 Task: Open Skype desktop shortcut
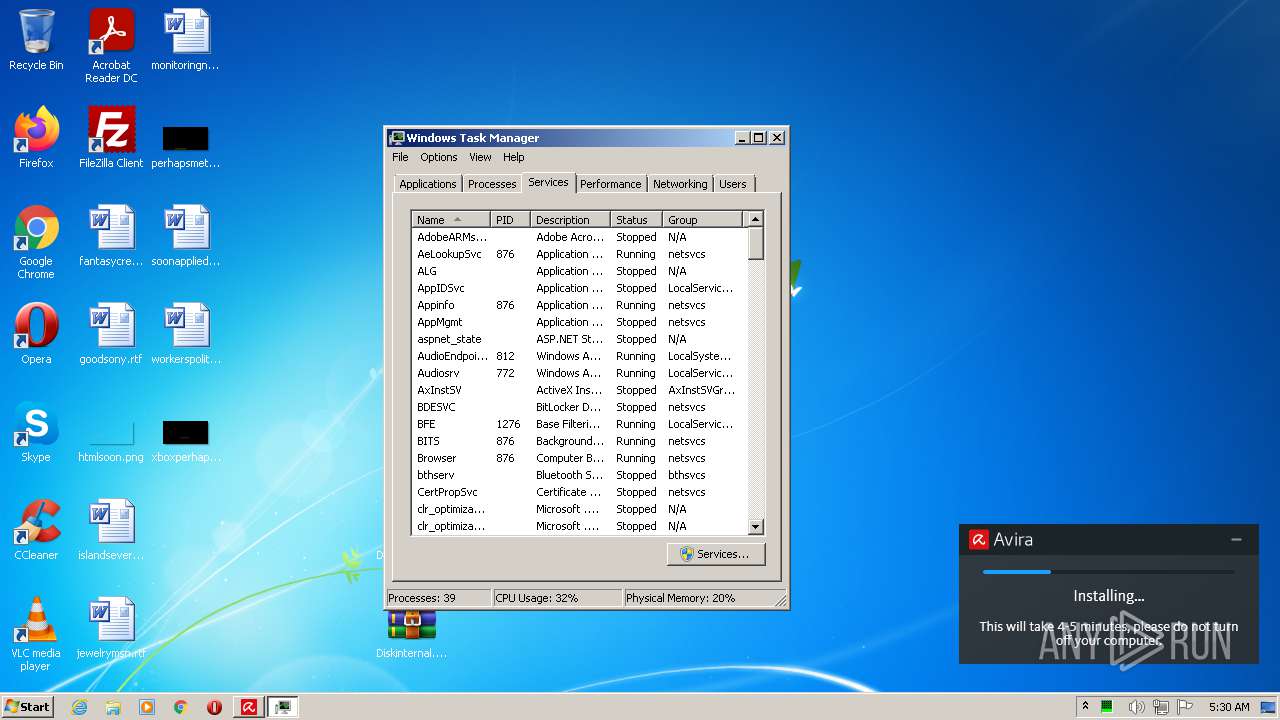[36, 432]
